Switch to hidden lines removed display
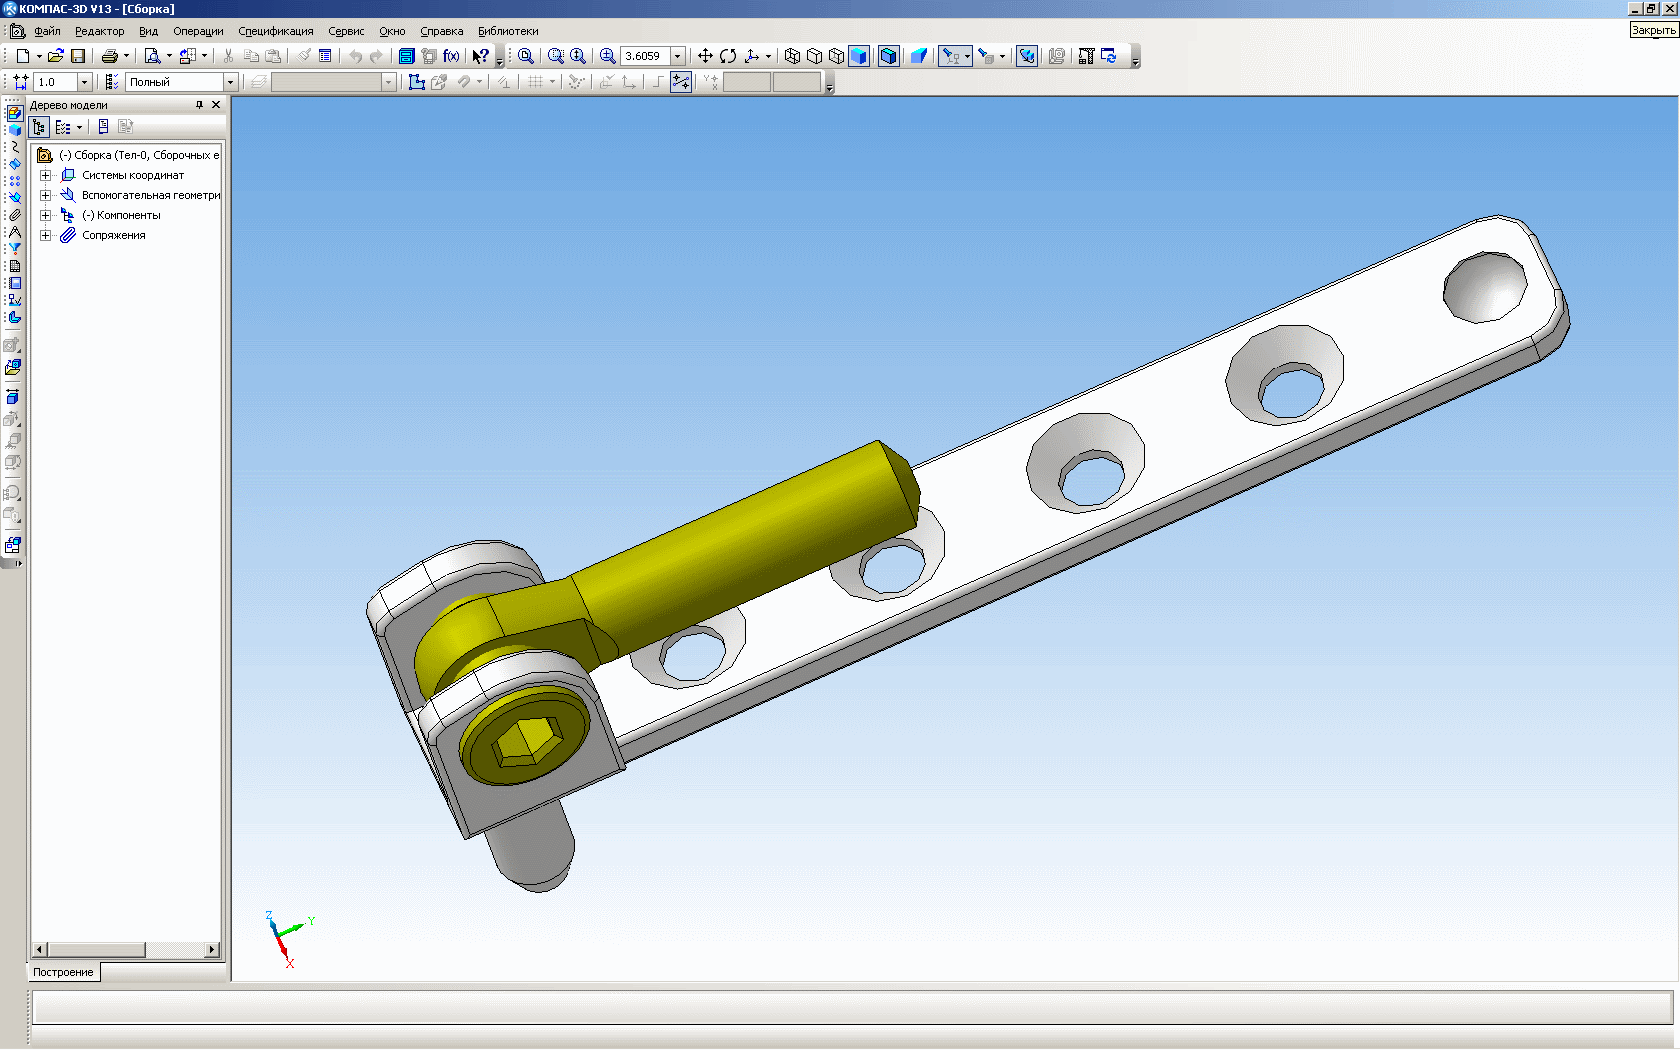This screenshot has width=1680, height=1050. [814, 56]
